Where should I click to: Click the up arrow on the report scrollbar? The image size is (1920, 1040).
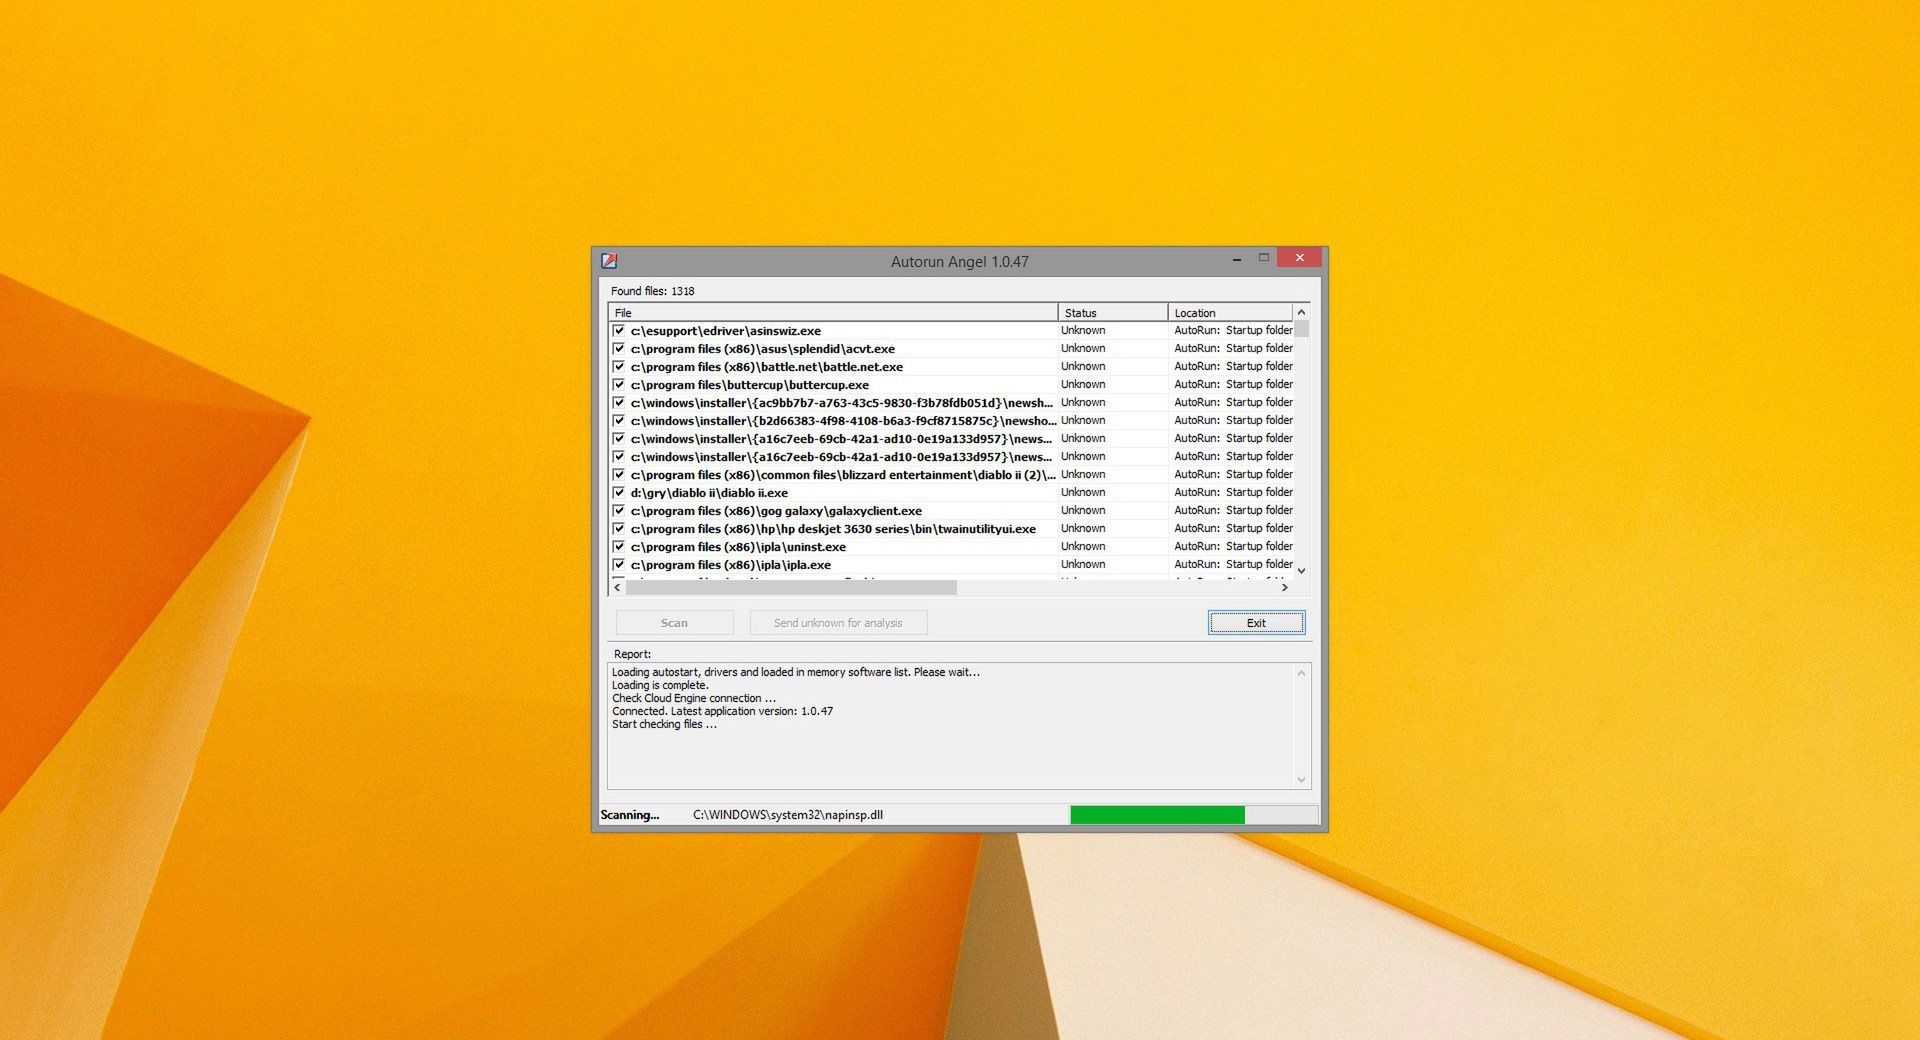(x=1301, y=672)
